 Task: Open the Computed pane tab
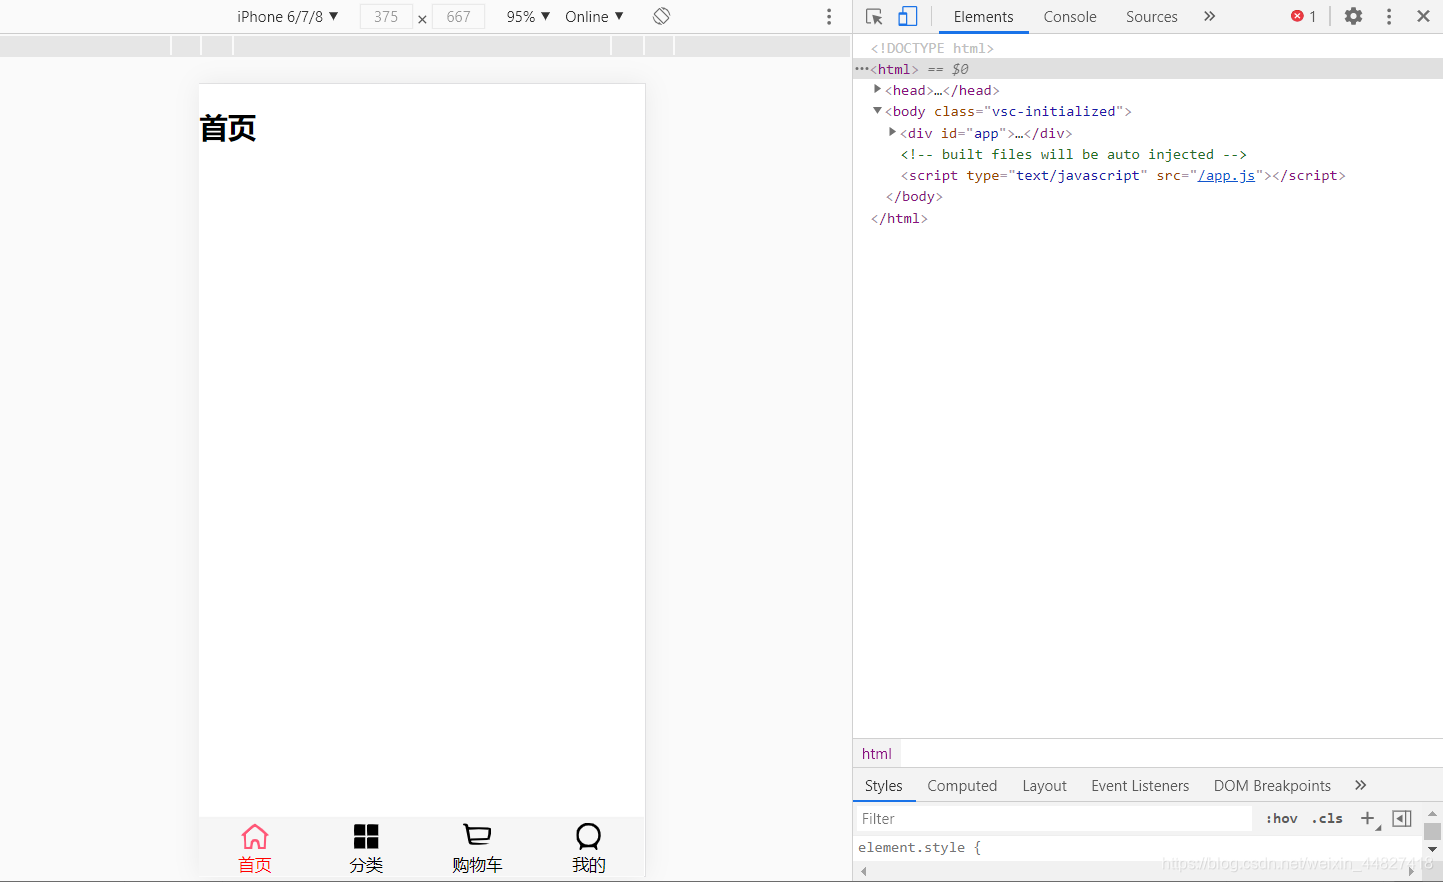[962, 785]
